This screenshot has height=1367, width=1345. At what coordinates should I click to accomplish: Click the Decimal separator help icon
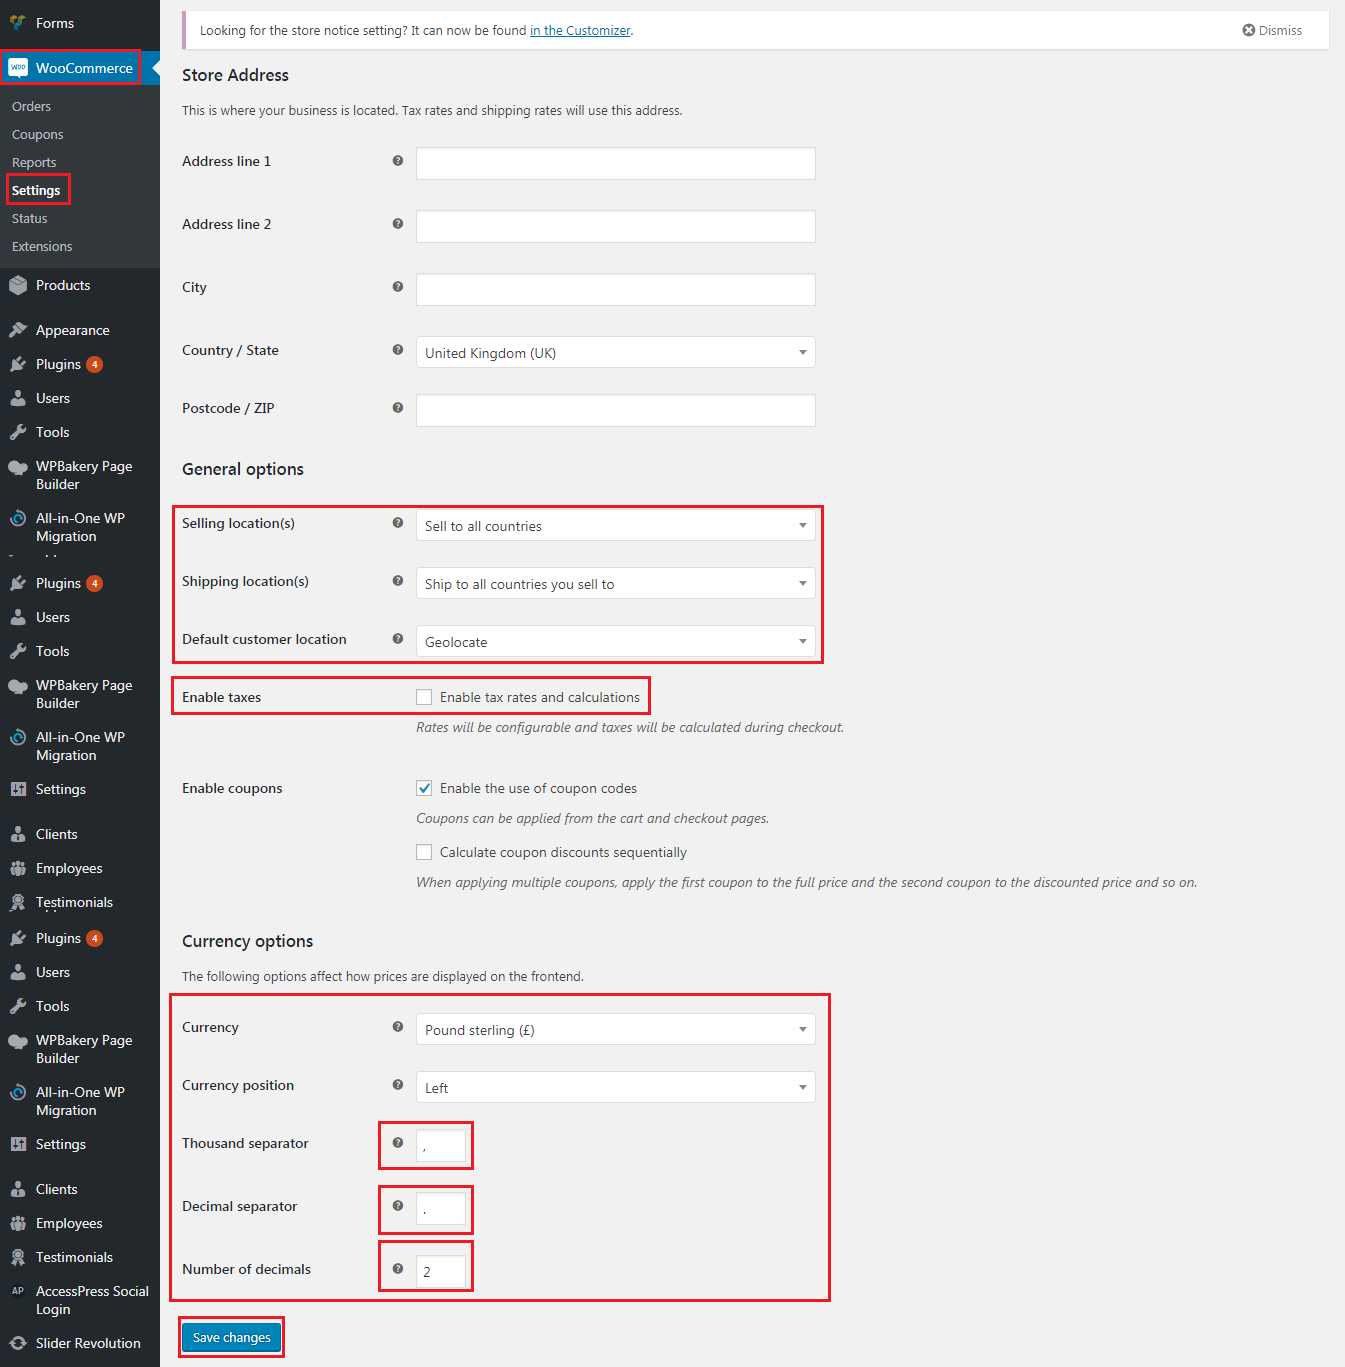click(x=398, y=1206)
